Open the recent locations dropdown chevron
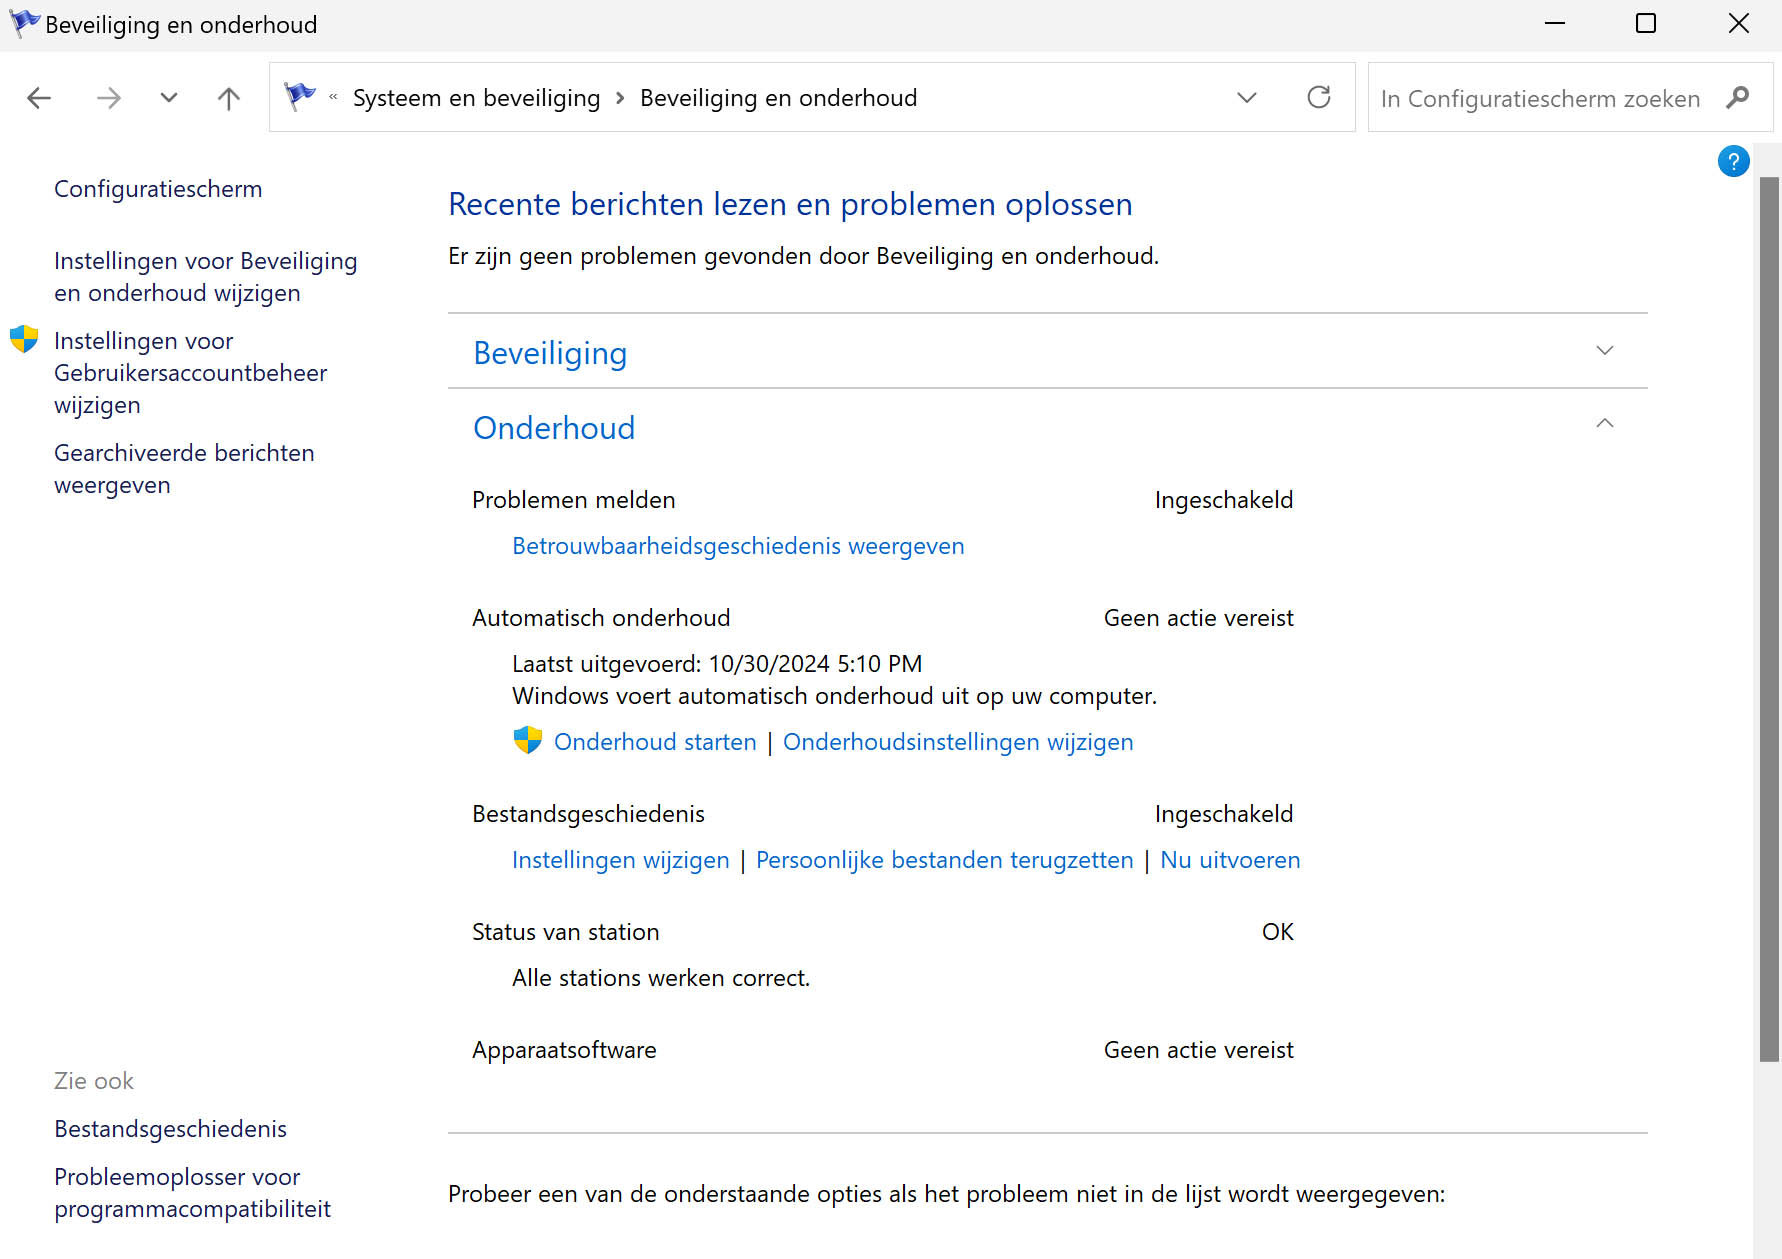Screen dimensions: 1782x1259 pyautogui.click(x=169, y=98)
